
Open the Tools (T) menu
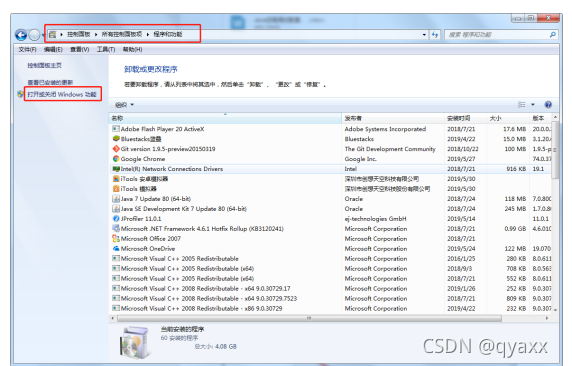[x=106, y=49]
